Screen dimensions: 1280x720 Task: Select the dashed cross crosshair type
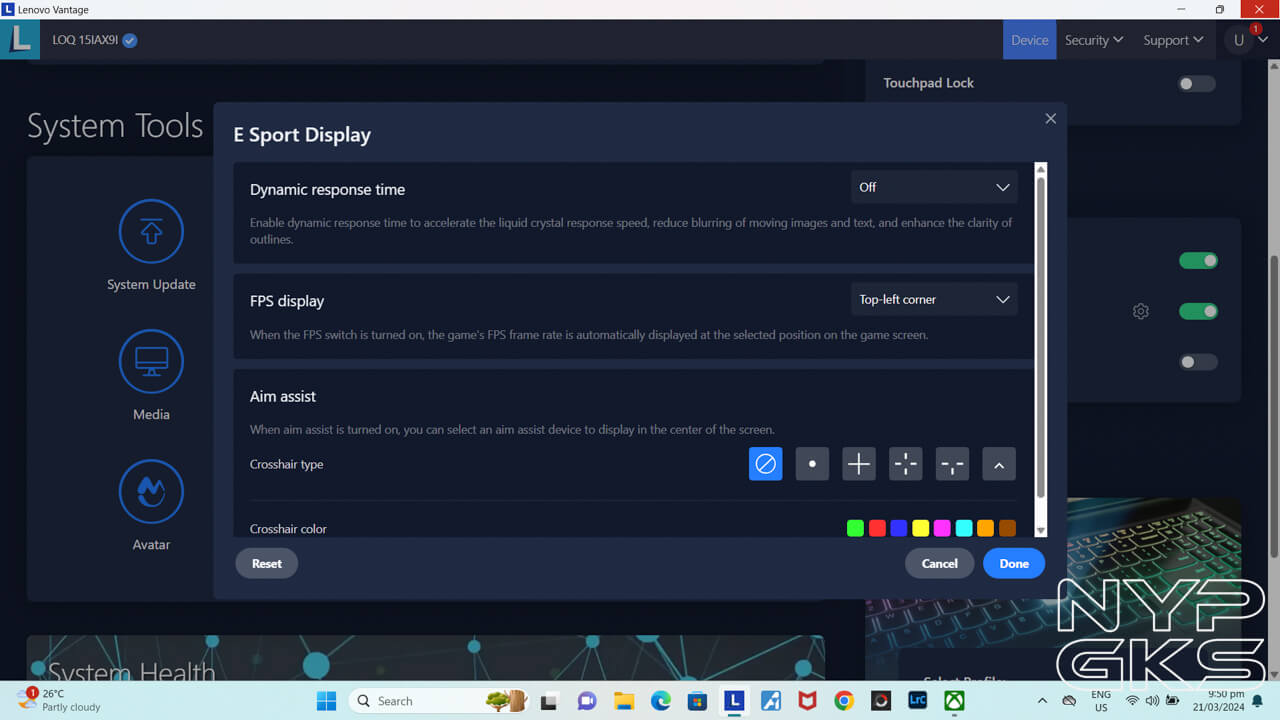[906, 464]
